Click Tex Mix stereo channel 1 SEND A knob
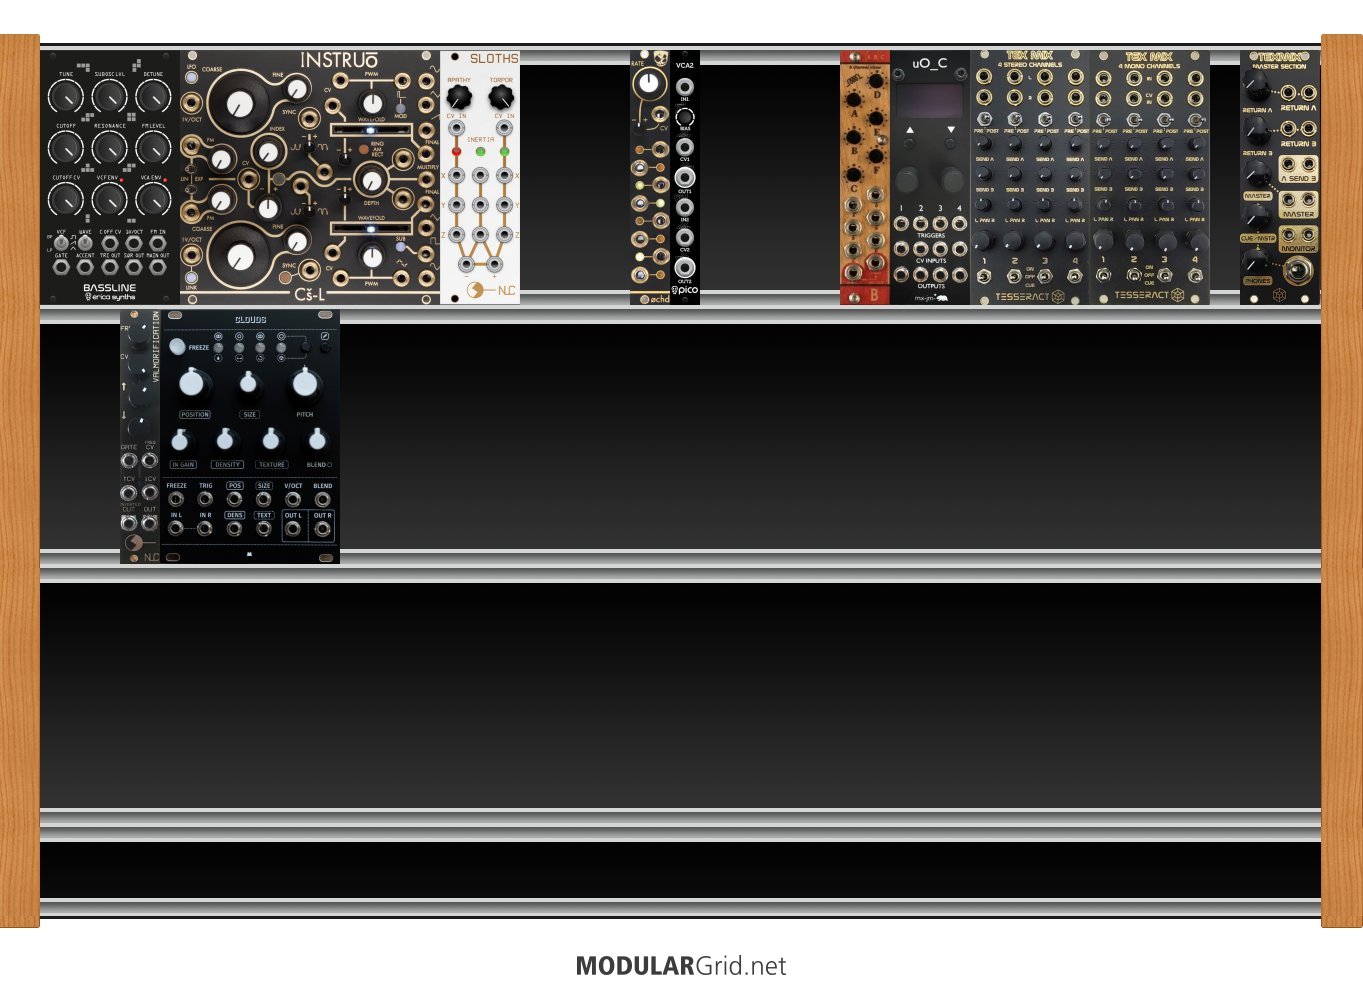 click(x=985, y=145)
